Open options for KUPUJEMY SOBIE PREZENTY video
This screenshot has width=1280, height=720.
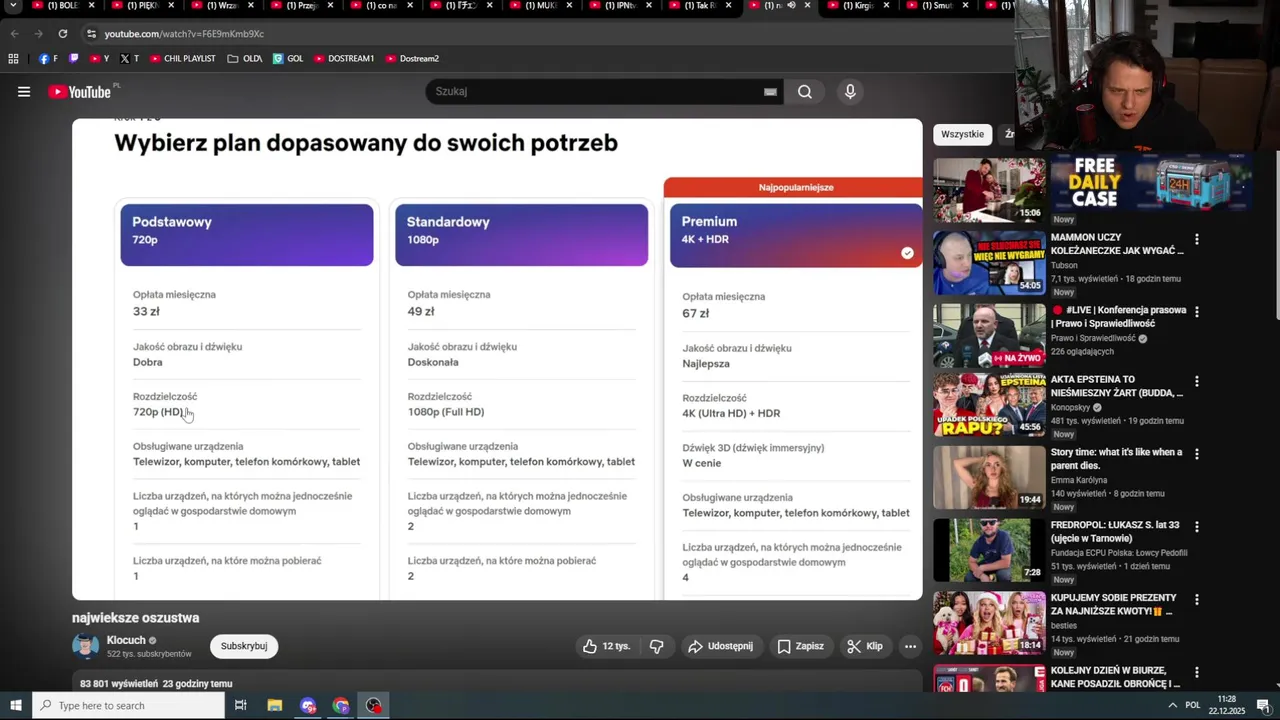coord(1196,599)
